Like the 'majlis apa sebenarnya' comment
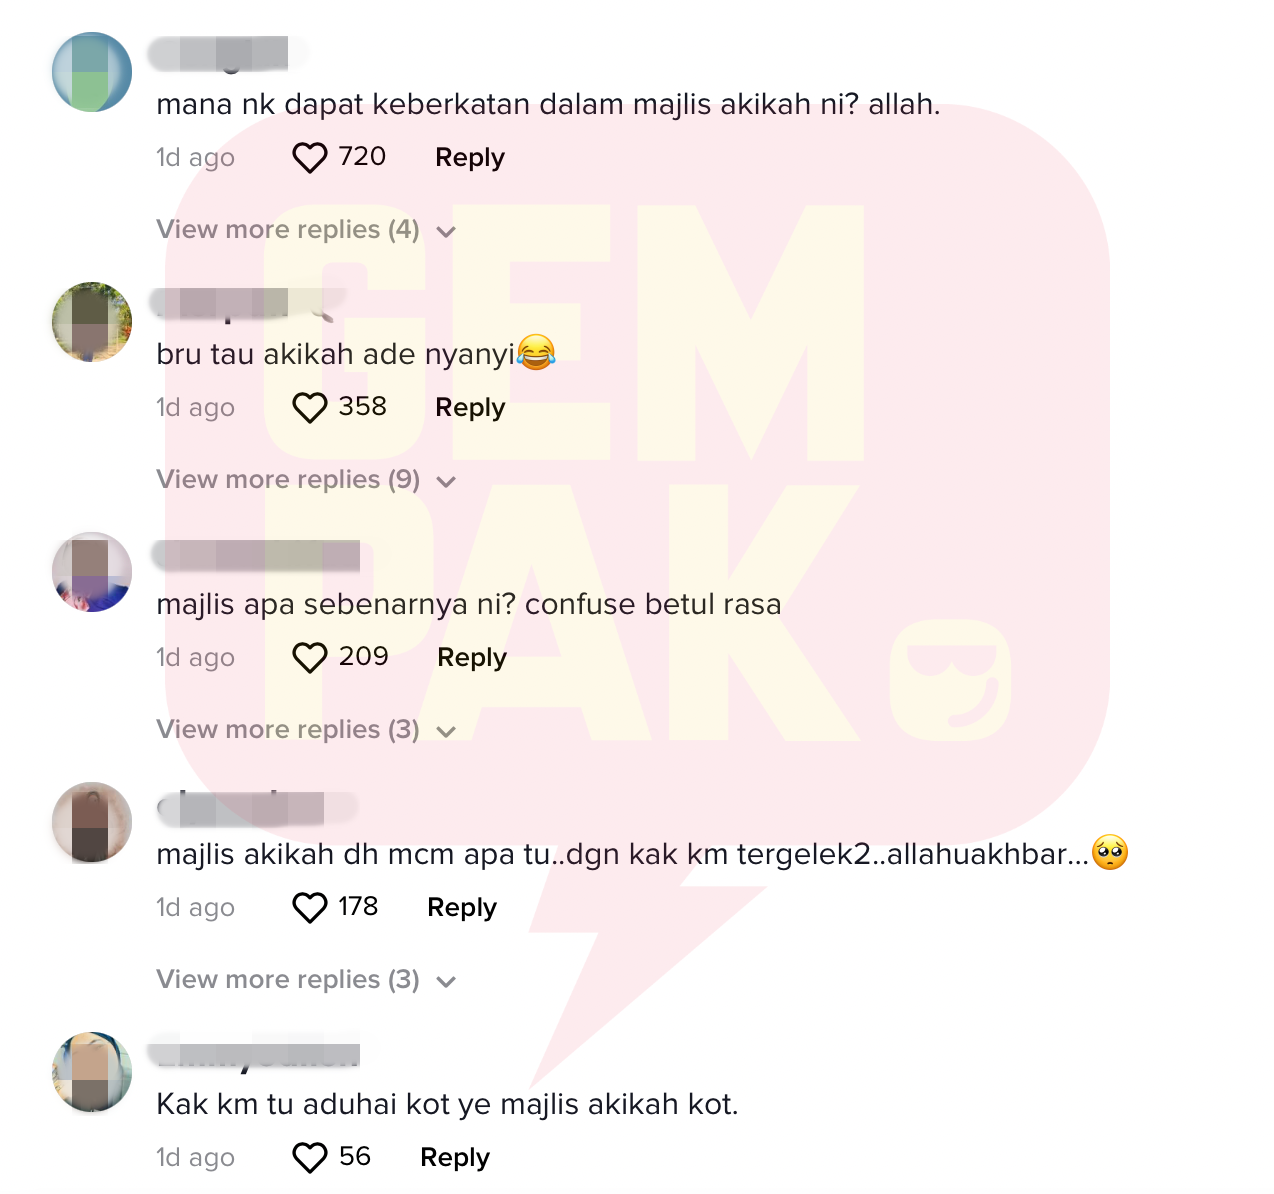1274x1194 pixels. click(x=309, y=657)
